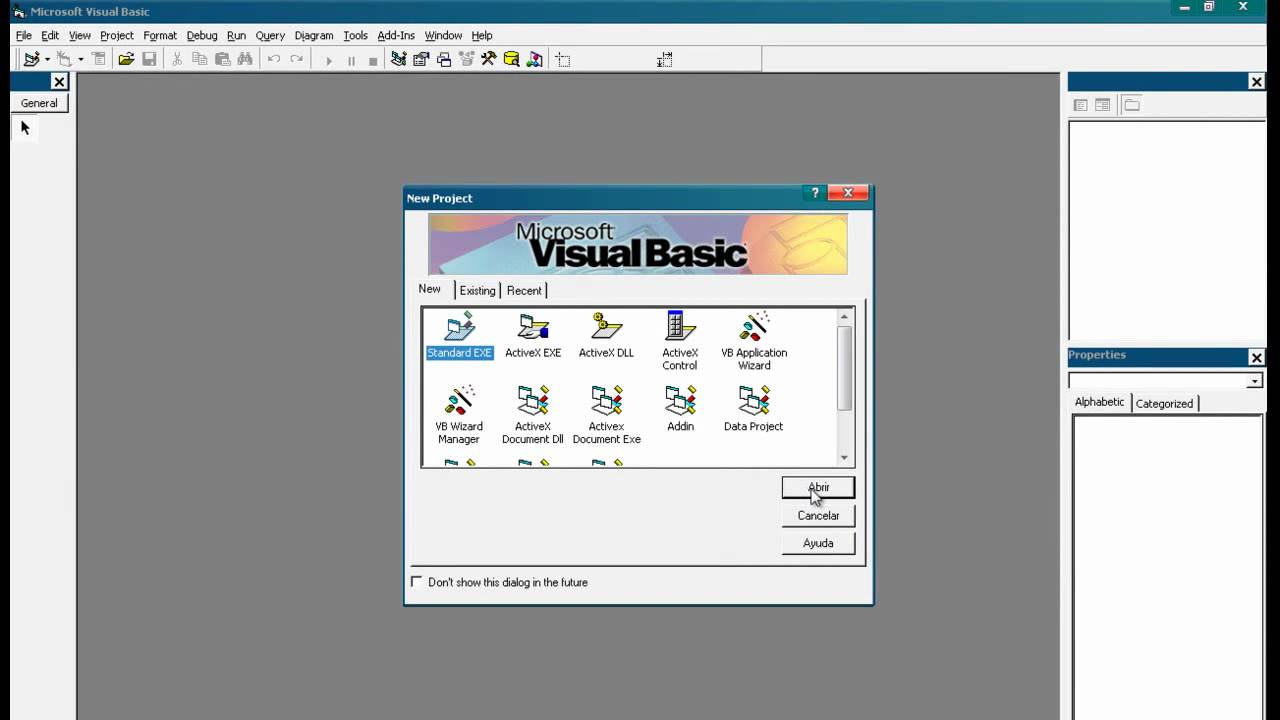The height and width of the screenshot is (720, 1280).
Task: Open Add Project dropdown arrow in toolbar
Action: click(x=47, y=60)
